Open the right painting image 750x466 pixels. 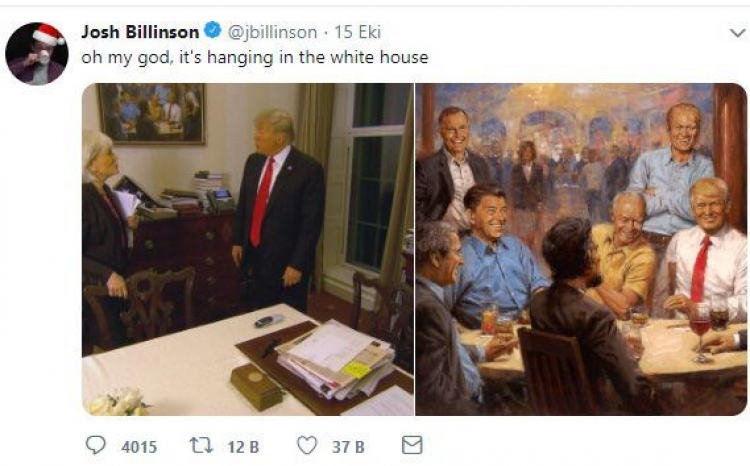pyautogui.click(x=581, y=249)
